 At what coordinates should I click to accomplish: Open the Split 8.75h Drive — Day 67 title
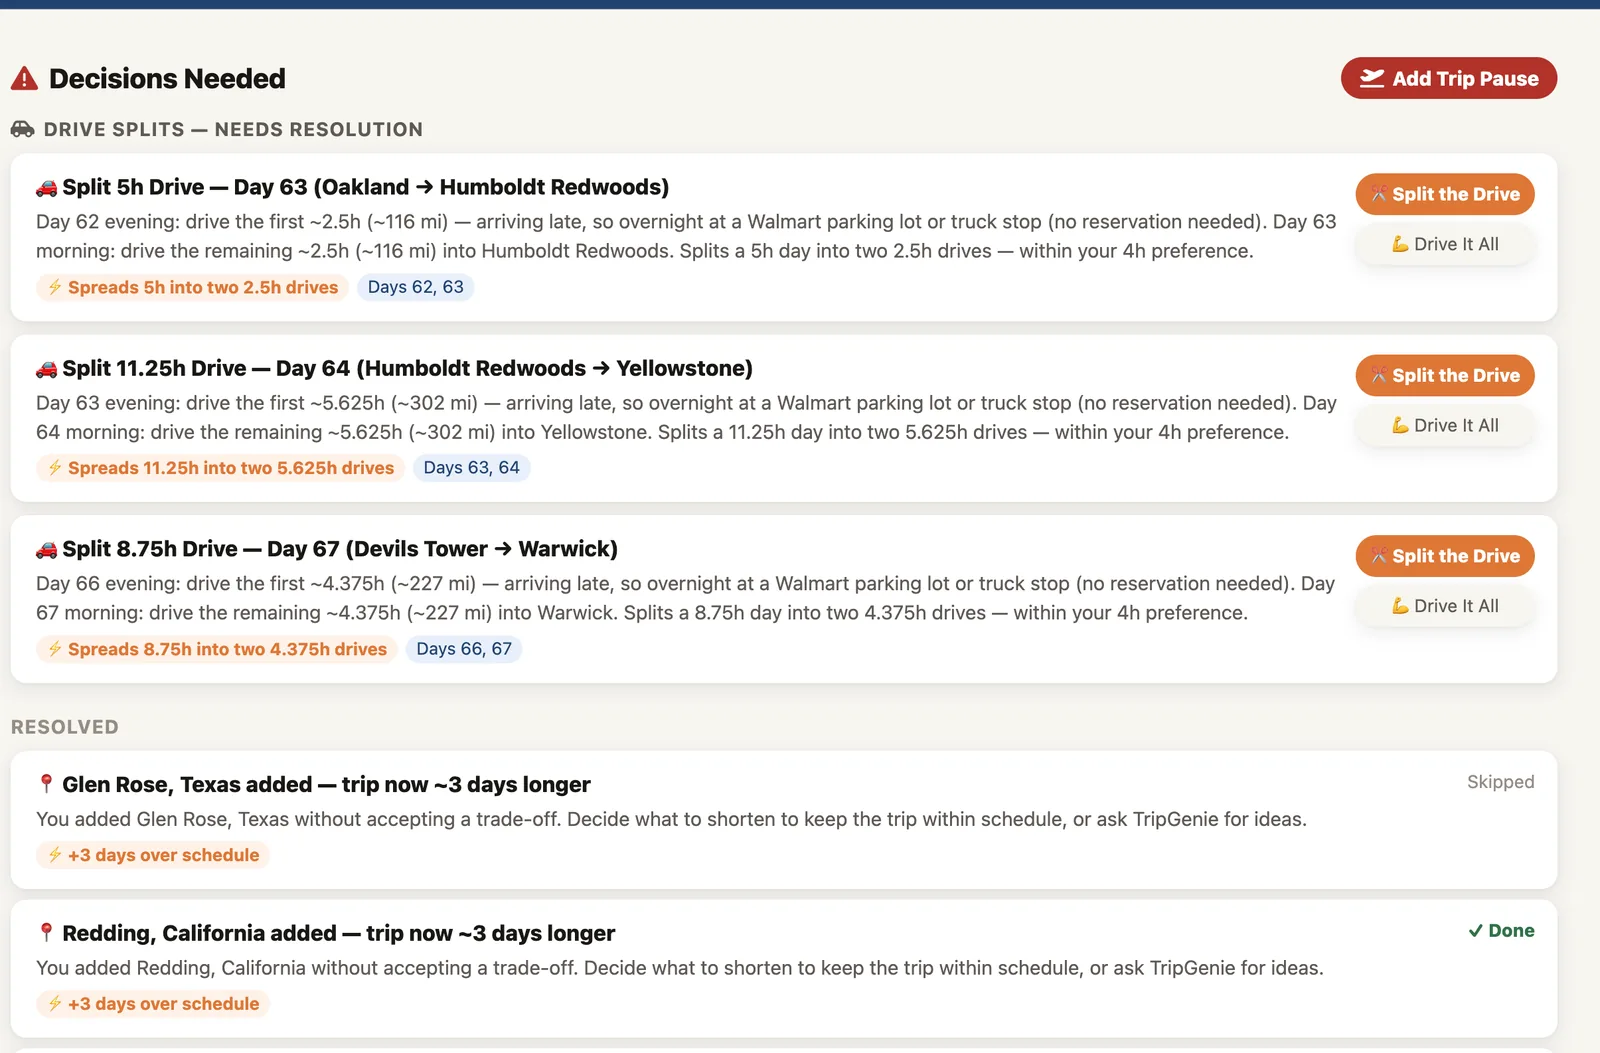click(x=340, y=549)
